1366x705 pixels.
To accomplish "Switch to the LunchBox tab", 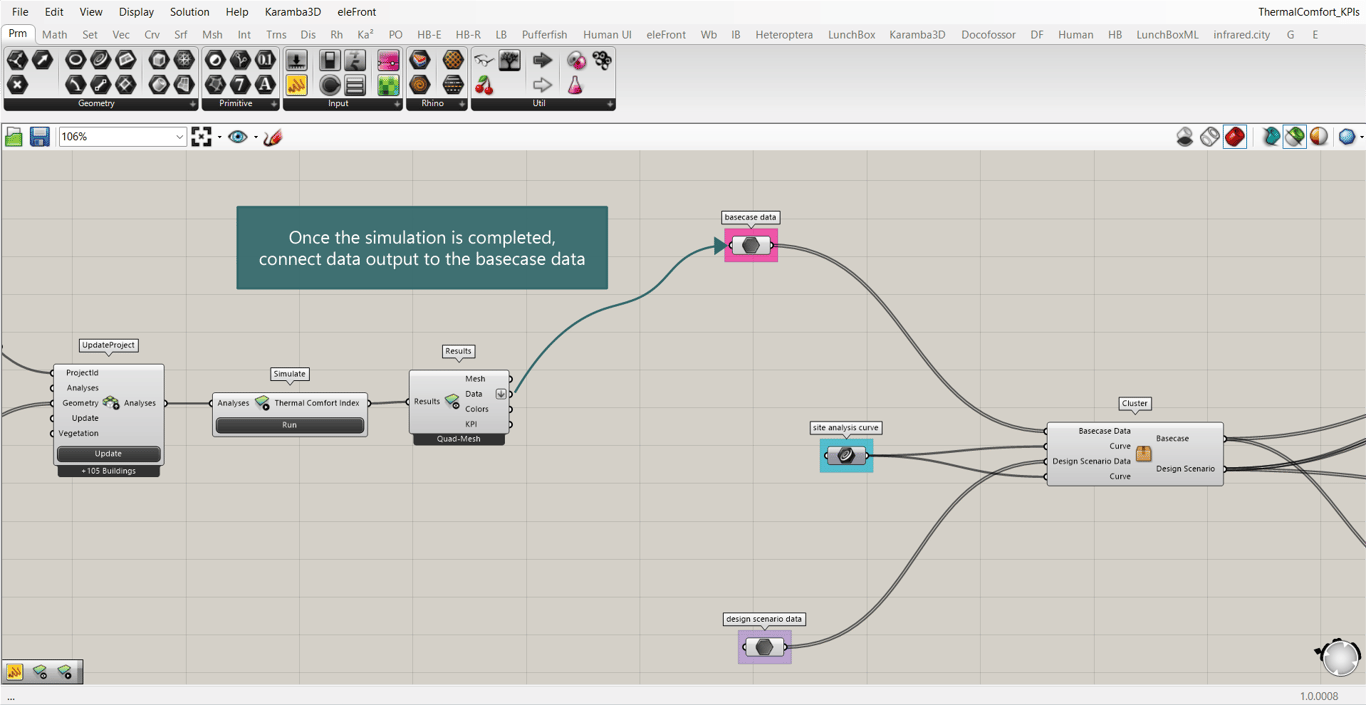I will (x=851, y=34).
